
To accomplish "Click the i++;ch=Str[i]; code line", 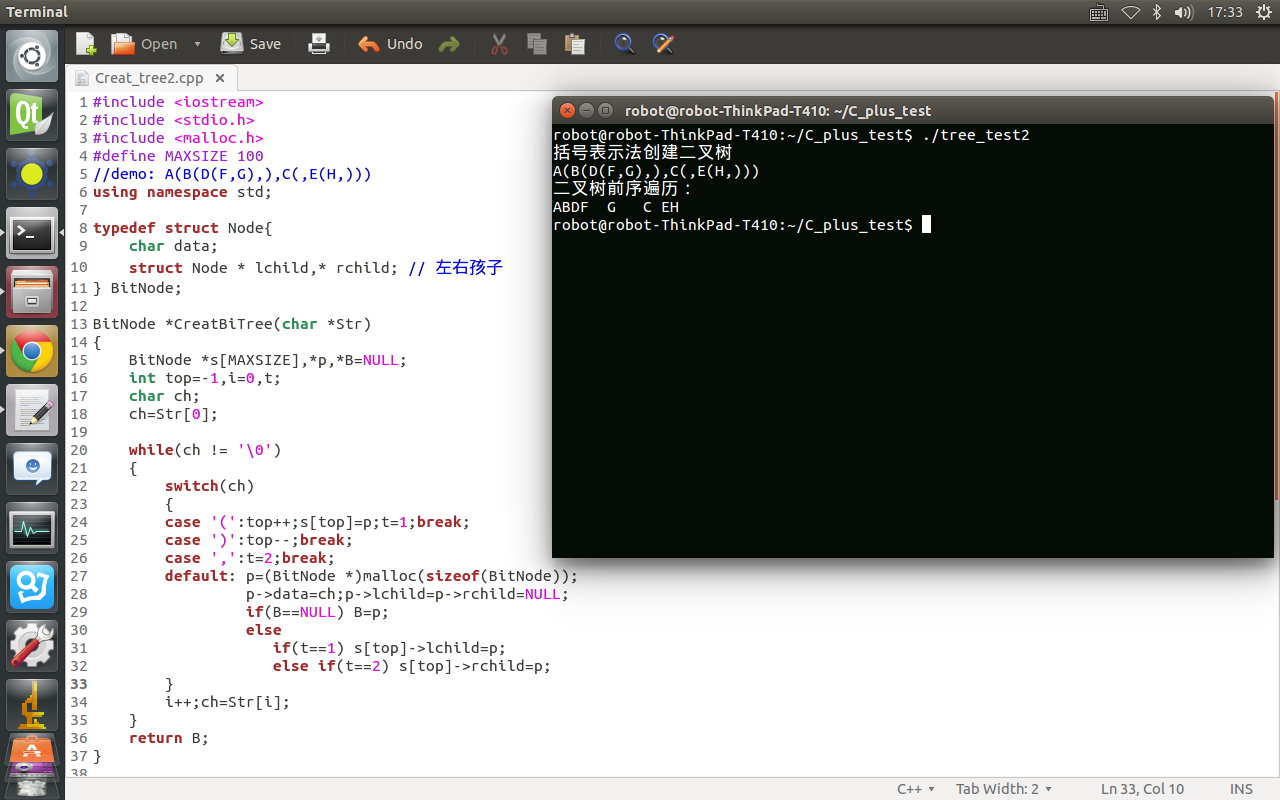I will [228, 702].
